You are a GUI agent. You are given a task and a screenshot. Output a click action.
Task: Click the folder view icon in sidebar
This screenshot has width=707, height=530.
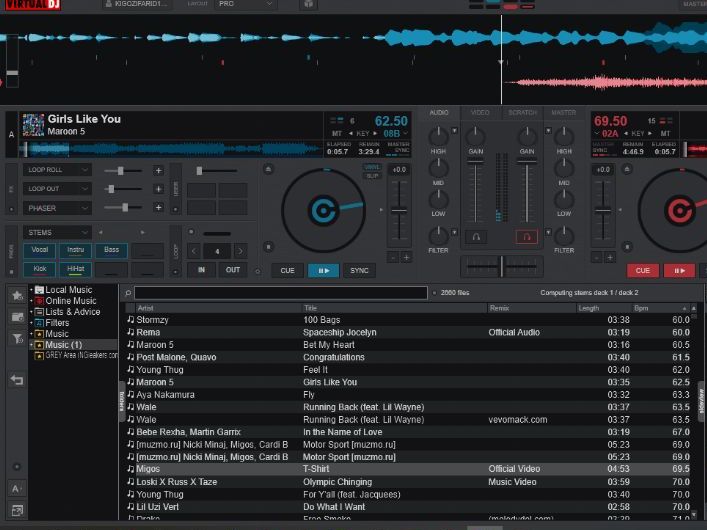17,317
